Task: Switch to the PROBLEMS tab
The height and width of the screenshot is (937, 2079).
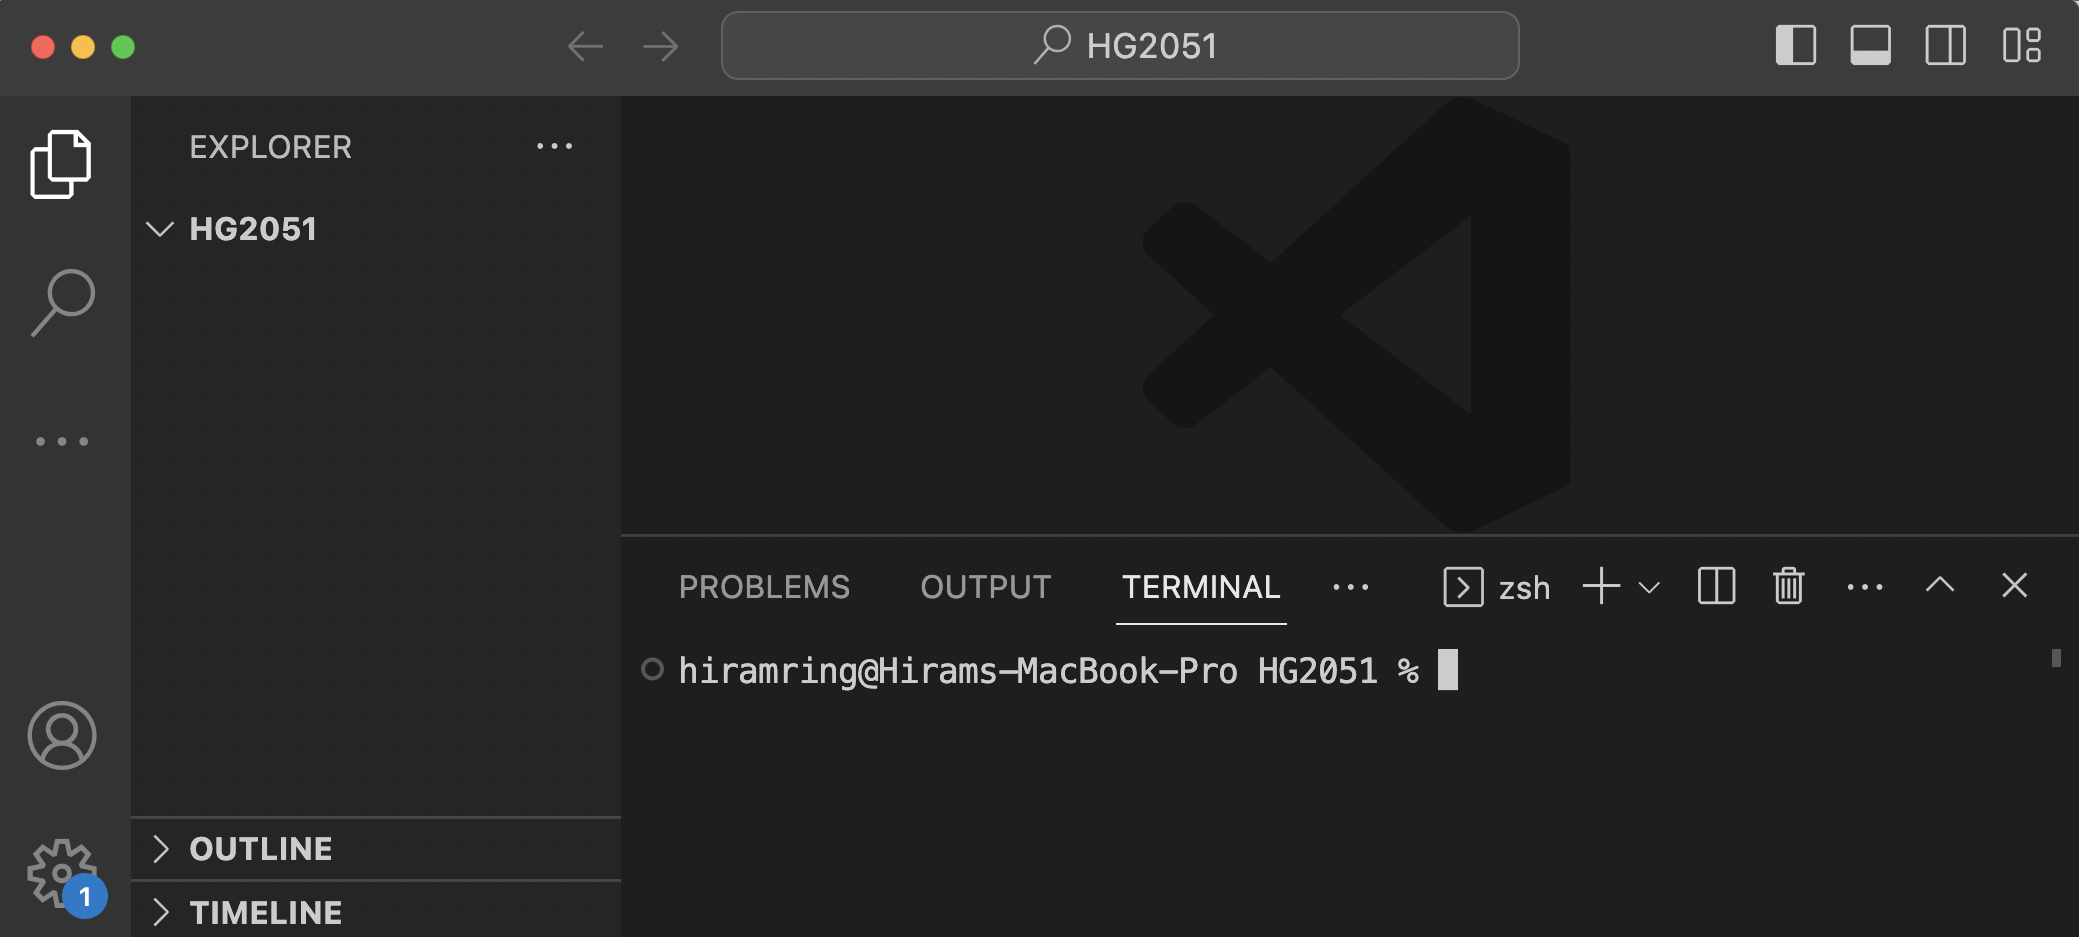Action: (x=764, y=587)
